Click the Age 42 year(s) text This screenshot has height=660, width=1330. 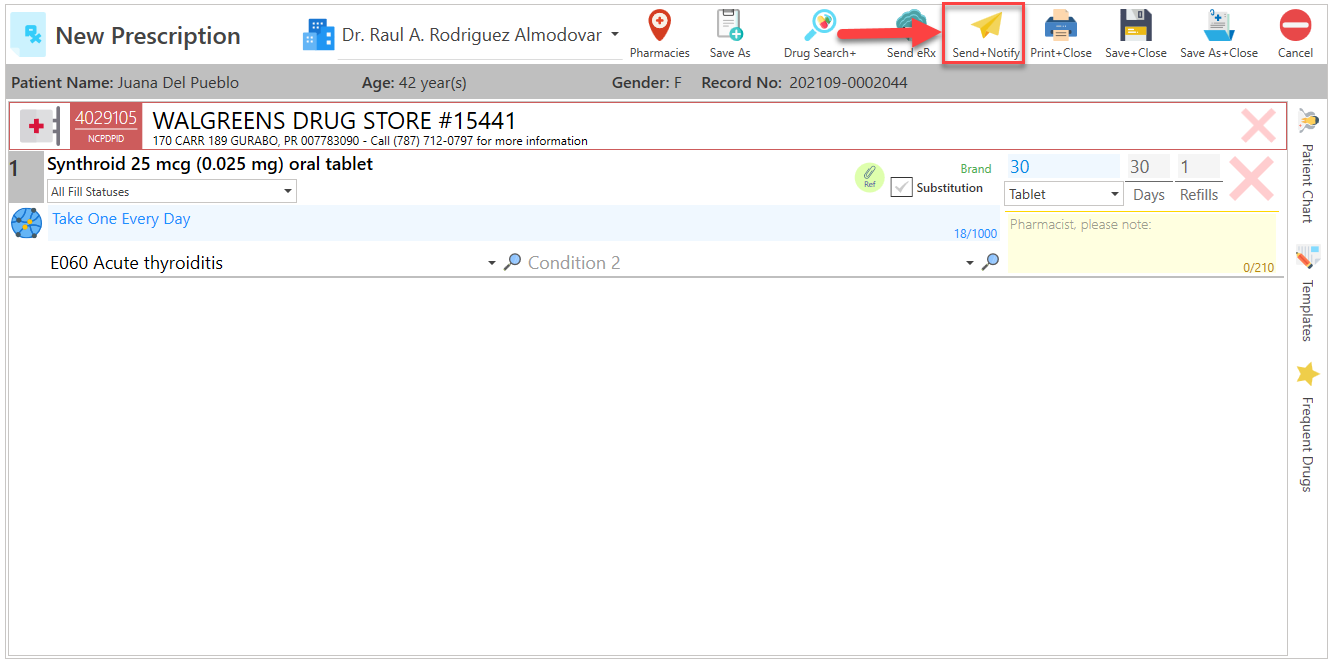[414, 82]
